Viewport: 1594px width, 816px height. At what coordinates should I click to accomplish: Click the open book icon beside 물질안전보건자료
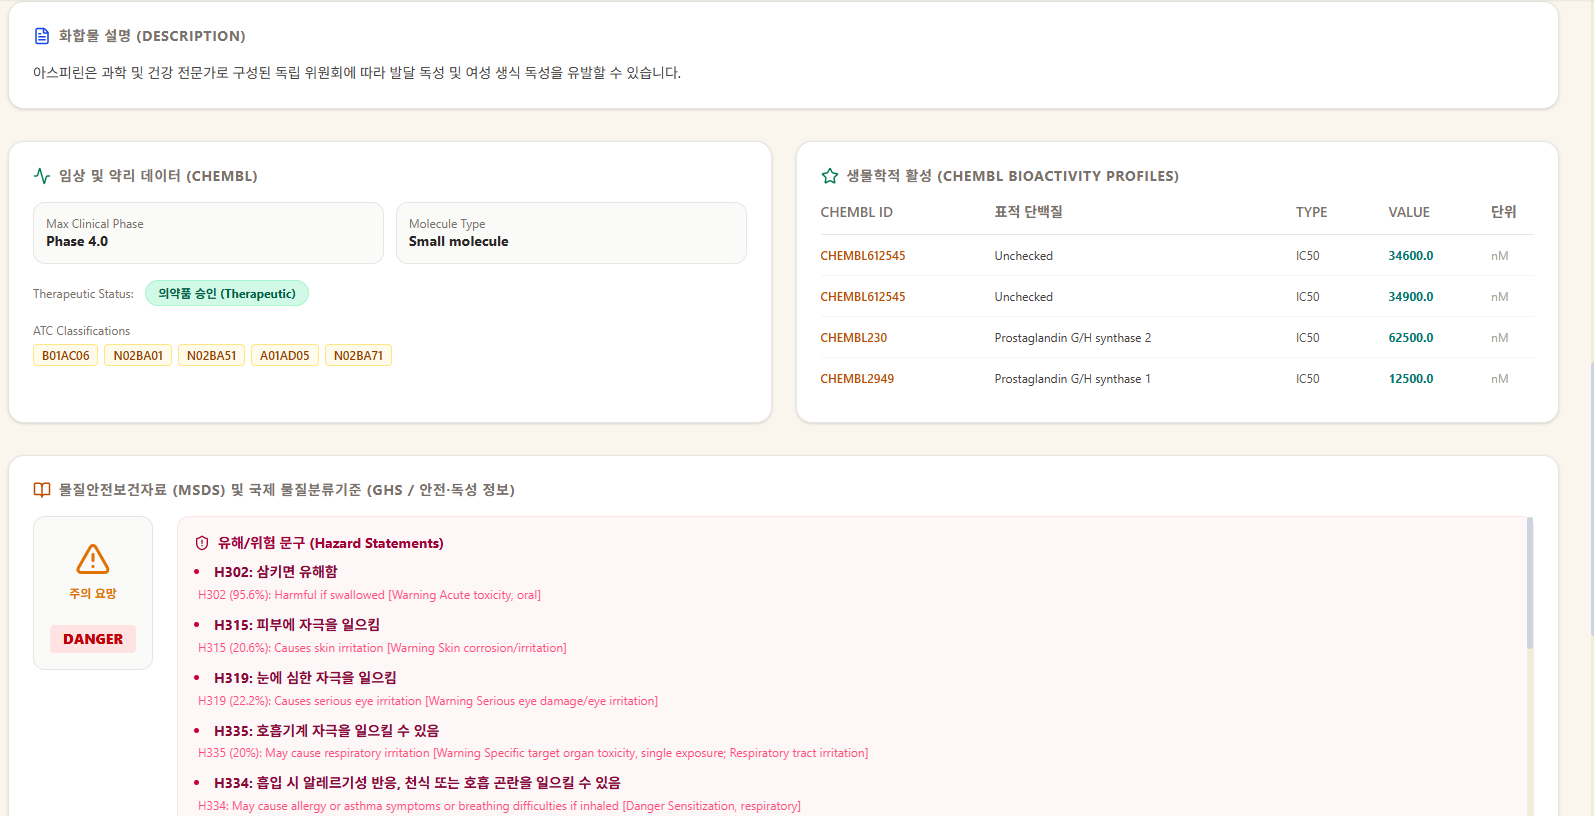click(x=42, y=490)
